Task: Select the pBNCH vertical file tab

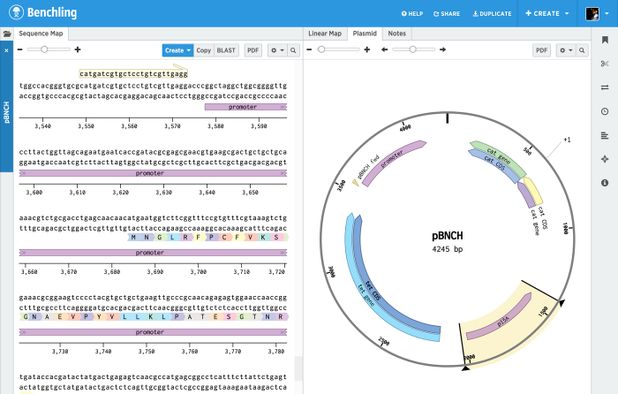Action: click(x=6, y=112)
